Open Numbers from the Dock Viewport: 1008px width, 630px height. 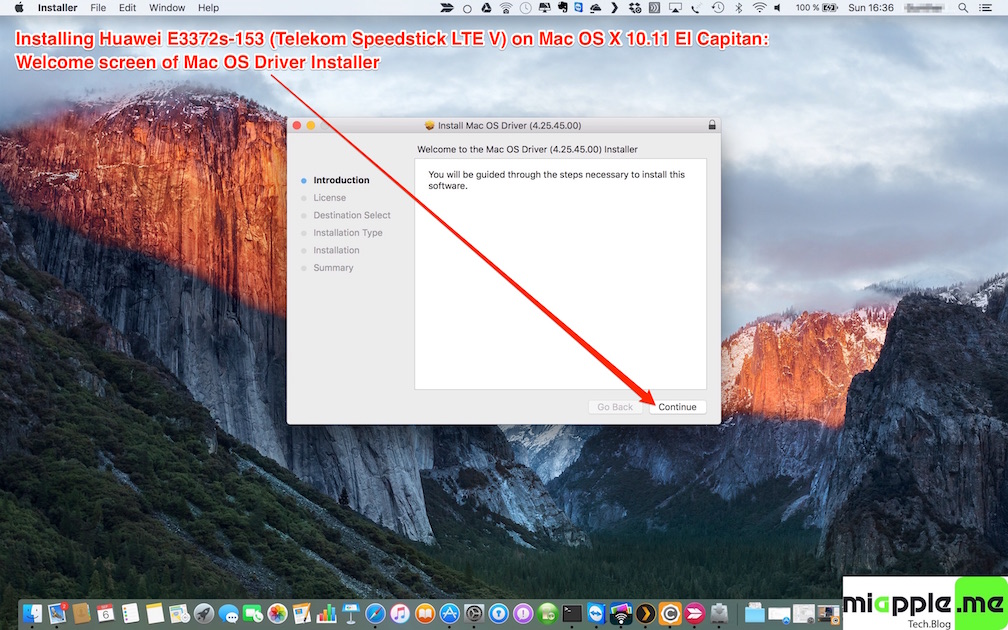point(327,614)
